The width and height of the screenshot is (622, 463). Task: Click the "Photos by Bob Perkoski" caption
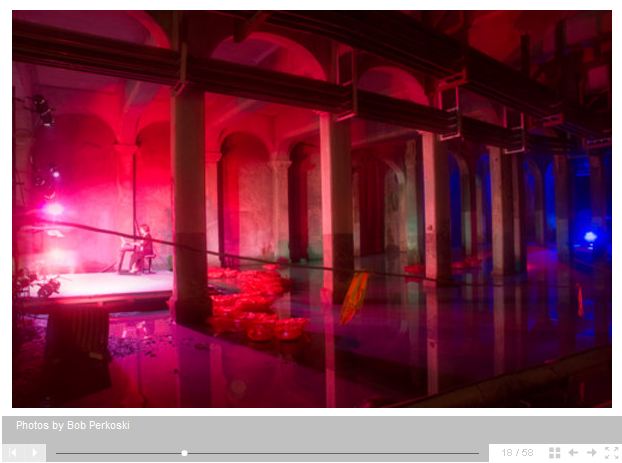(73, 425)
